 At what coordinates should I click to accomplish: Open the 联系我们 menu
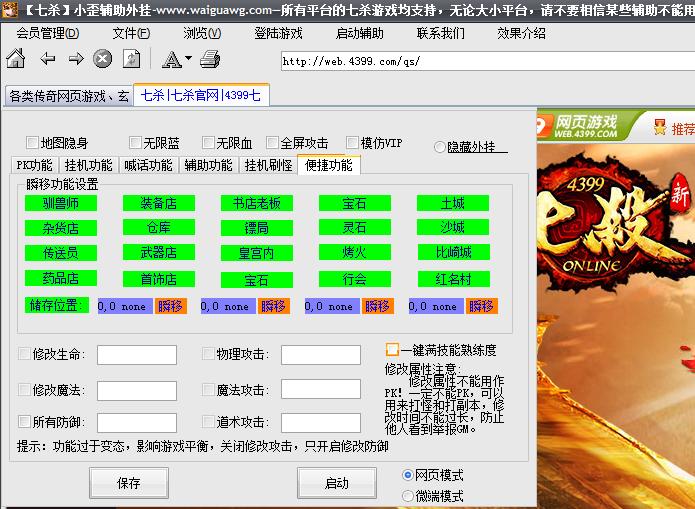click(441, 33)
